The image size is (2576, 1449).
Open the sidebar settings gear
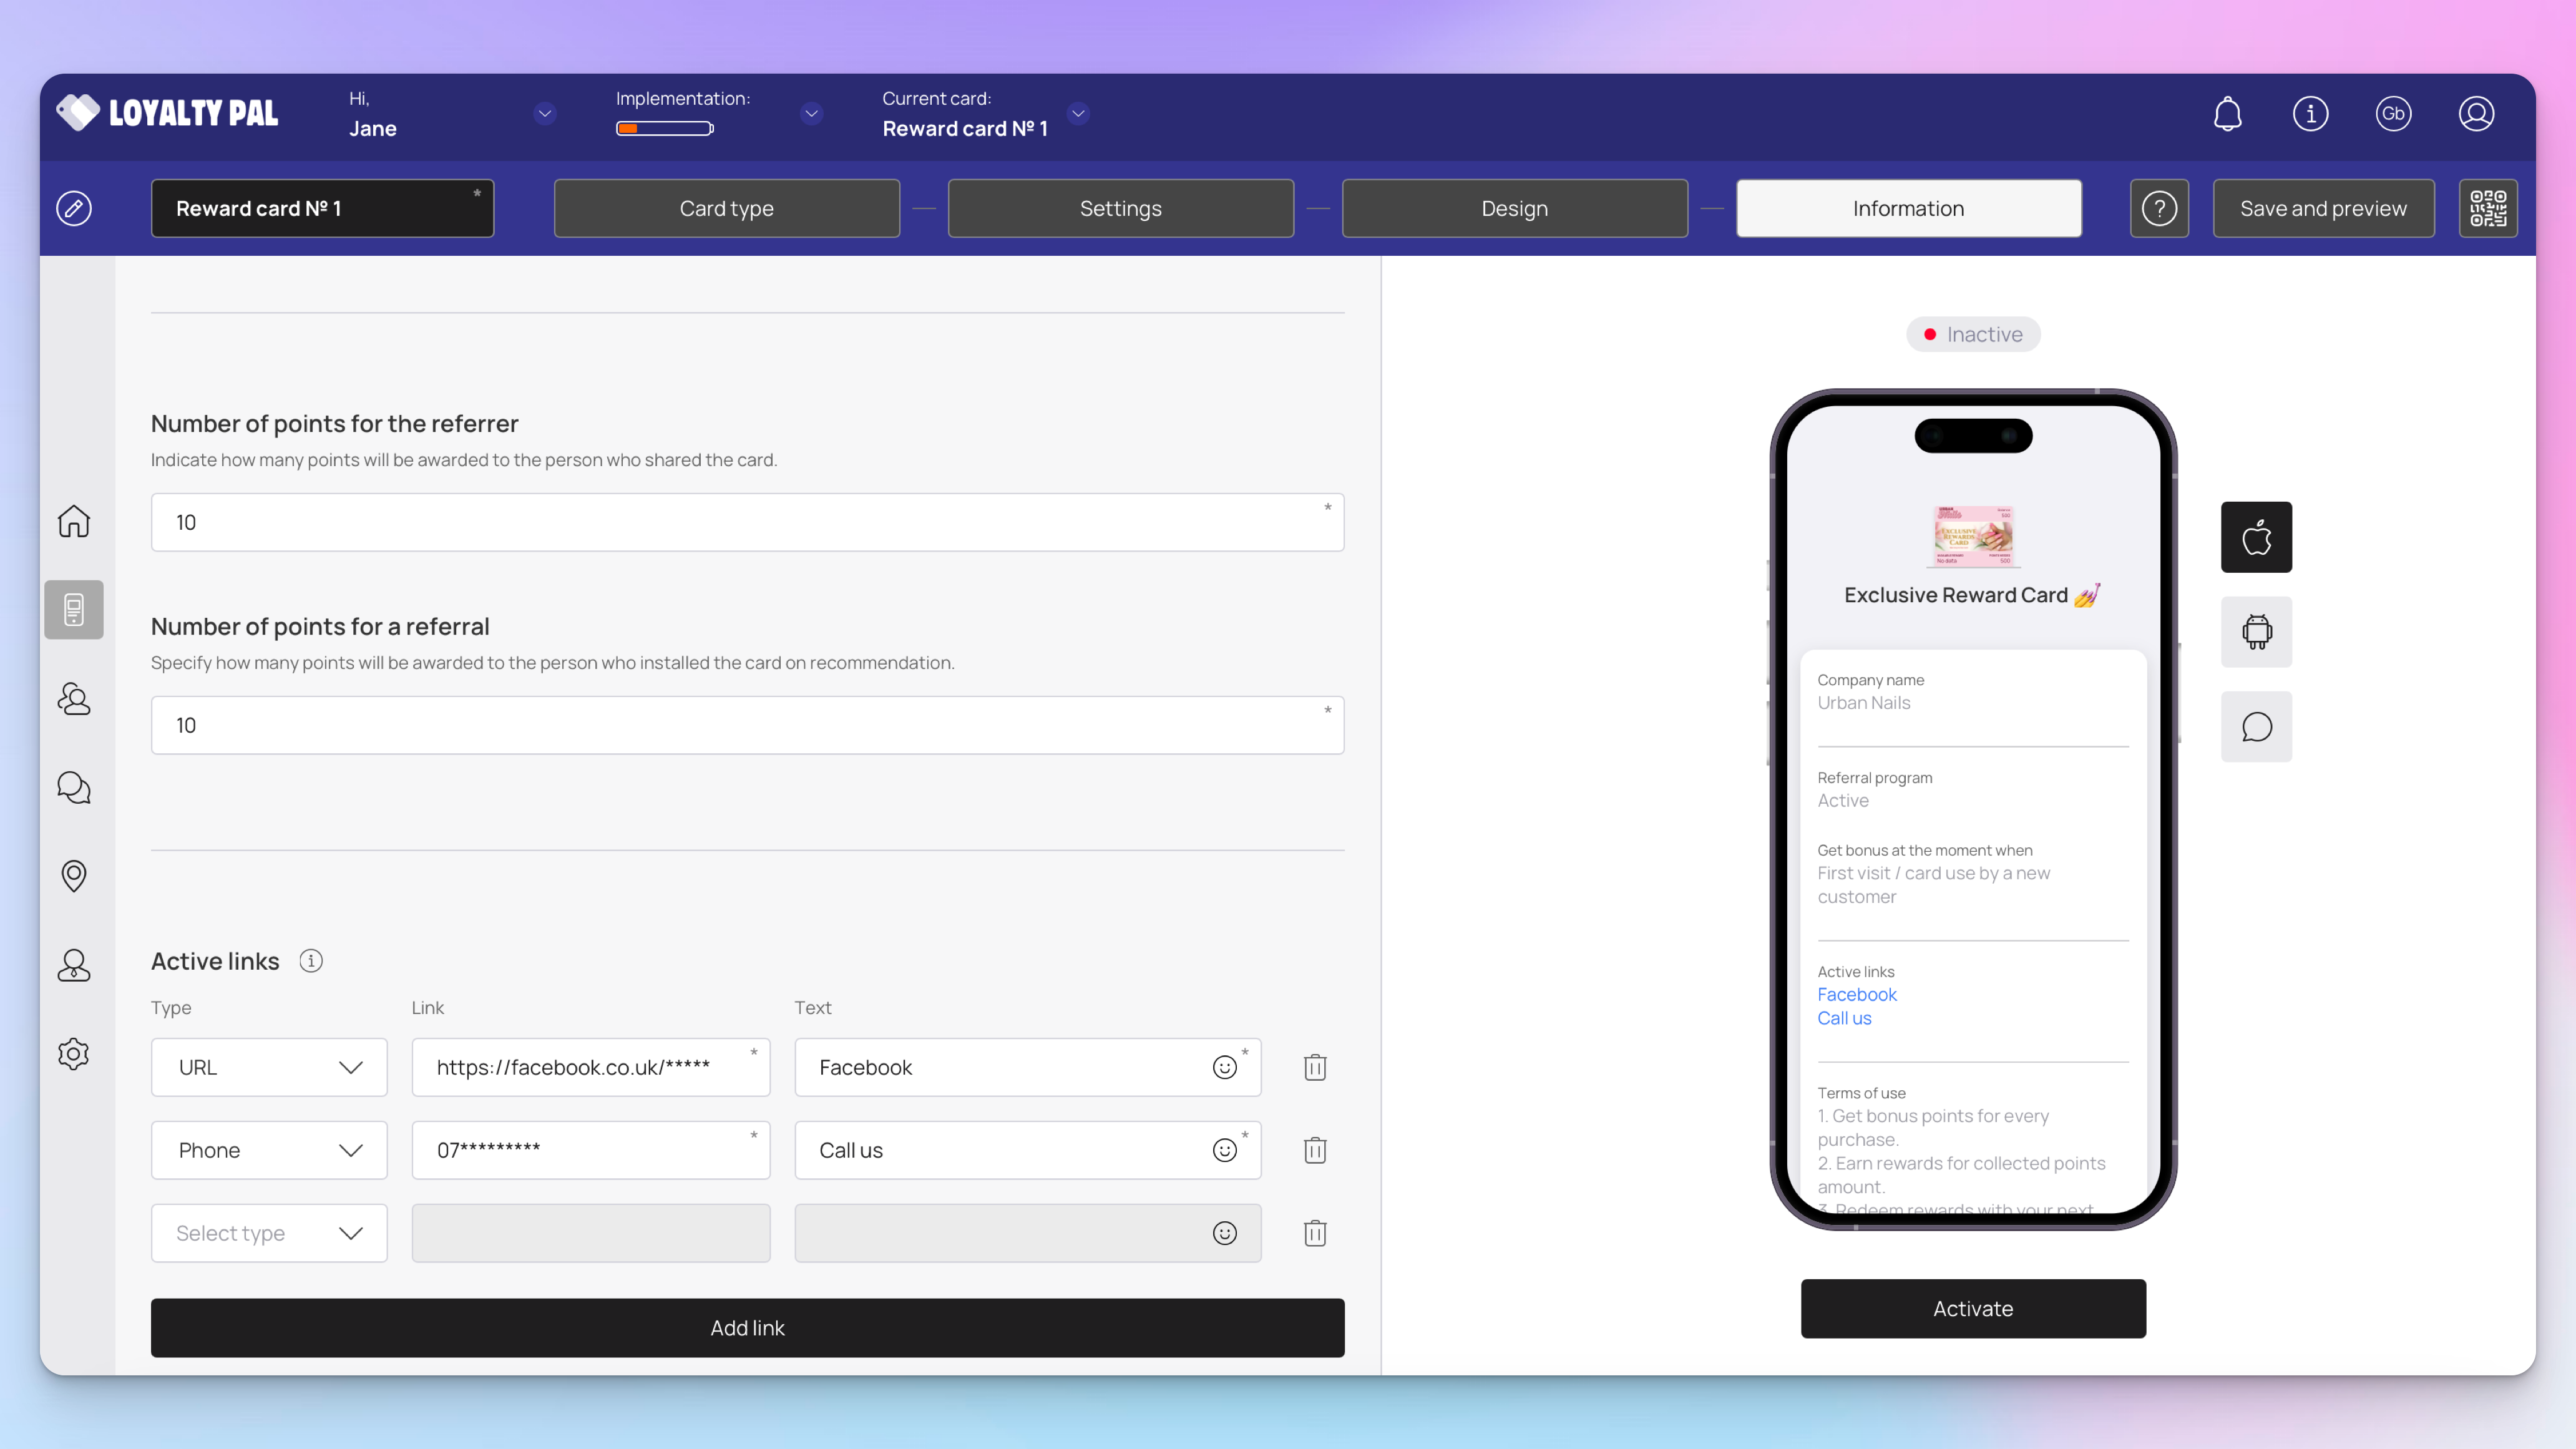coord(74,1054)
